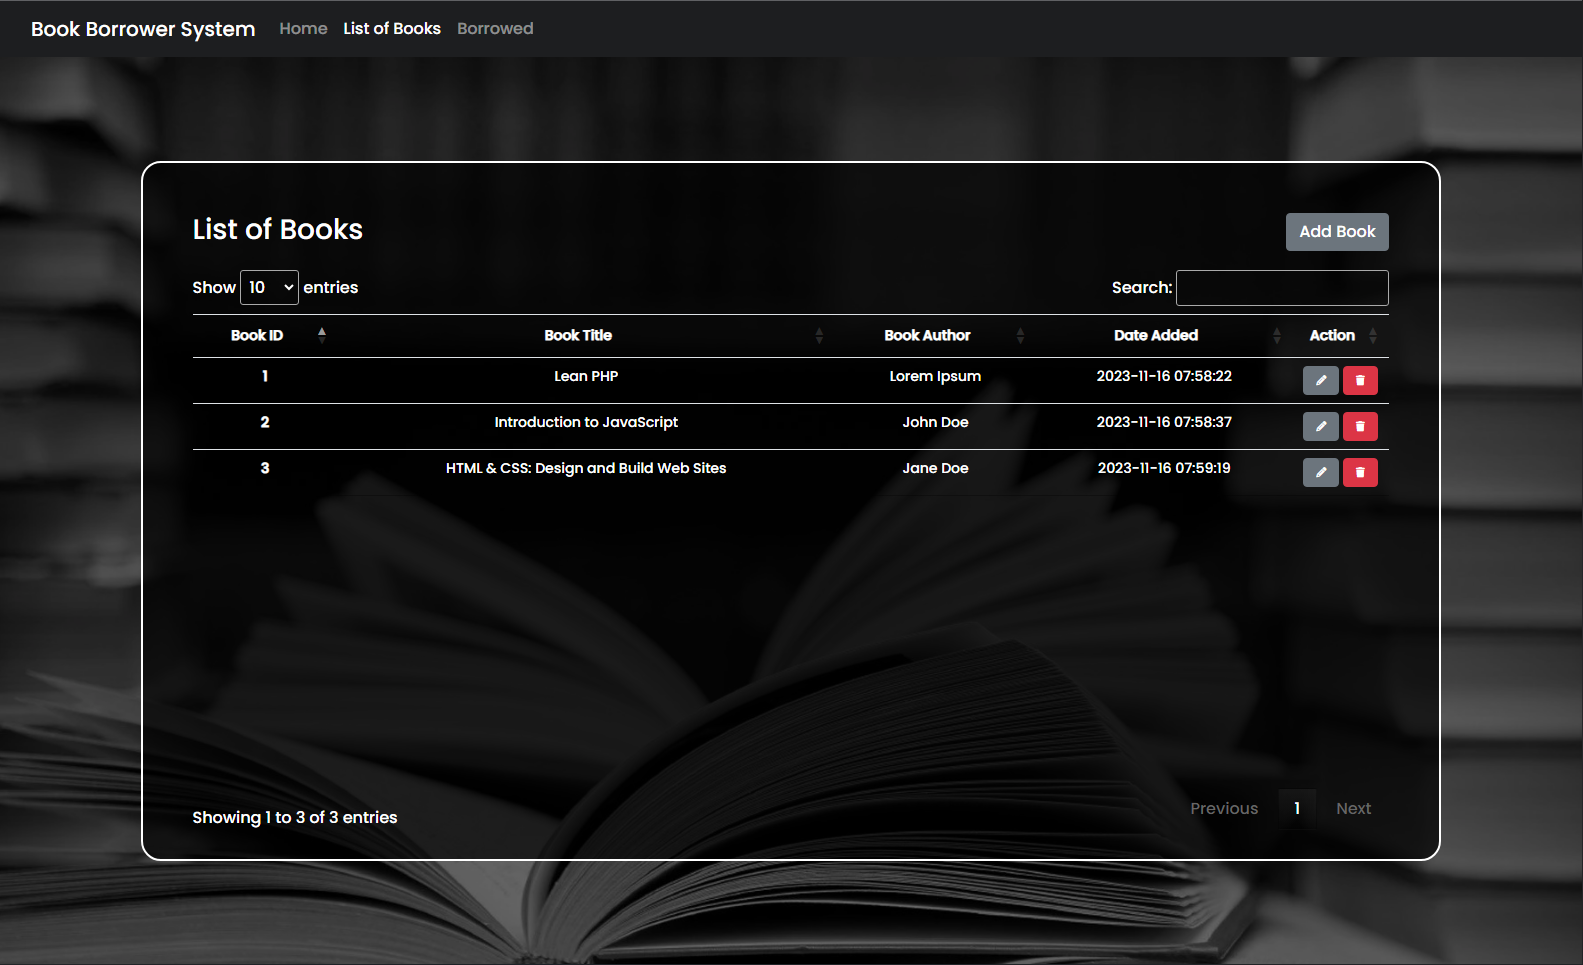Open the Borrowed nav link
Image resolution: width=1583 pixels, height=965 pixels.
(495, 28)
